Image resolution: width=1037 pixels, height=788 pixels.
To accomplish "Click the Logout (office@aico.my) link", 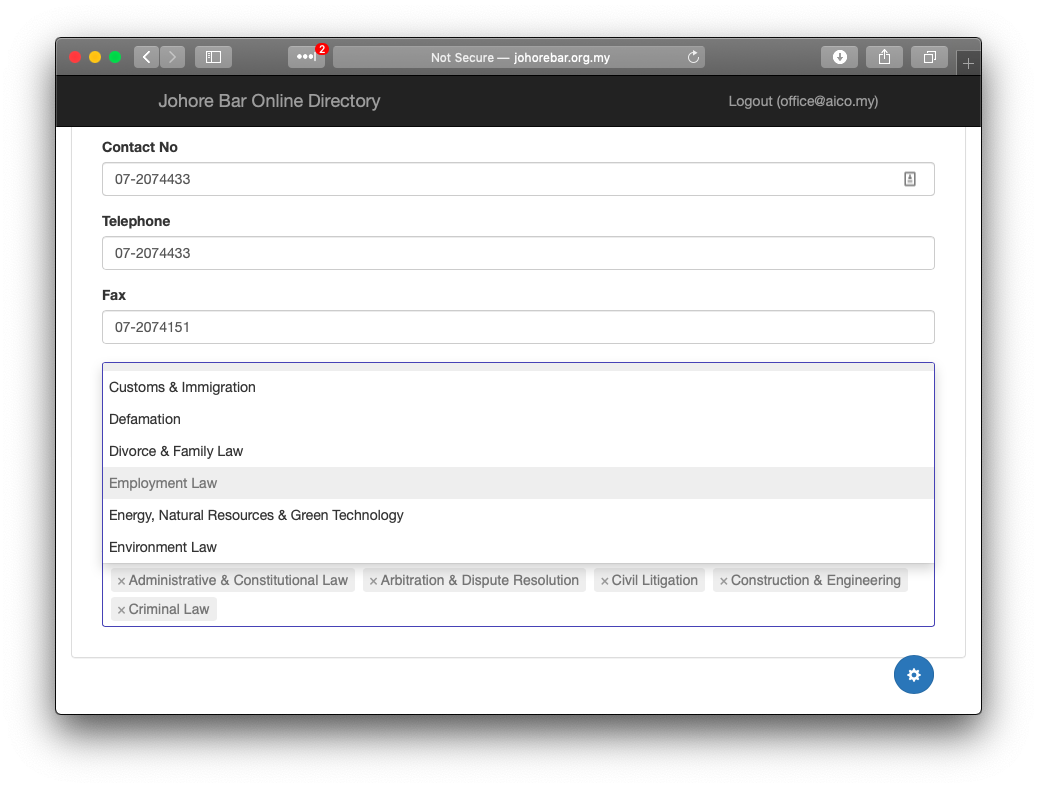I will [x=803, y=101].
